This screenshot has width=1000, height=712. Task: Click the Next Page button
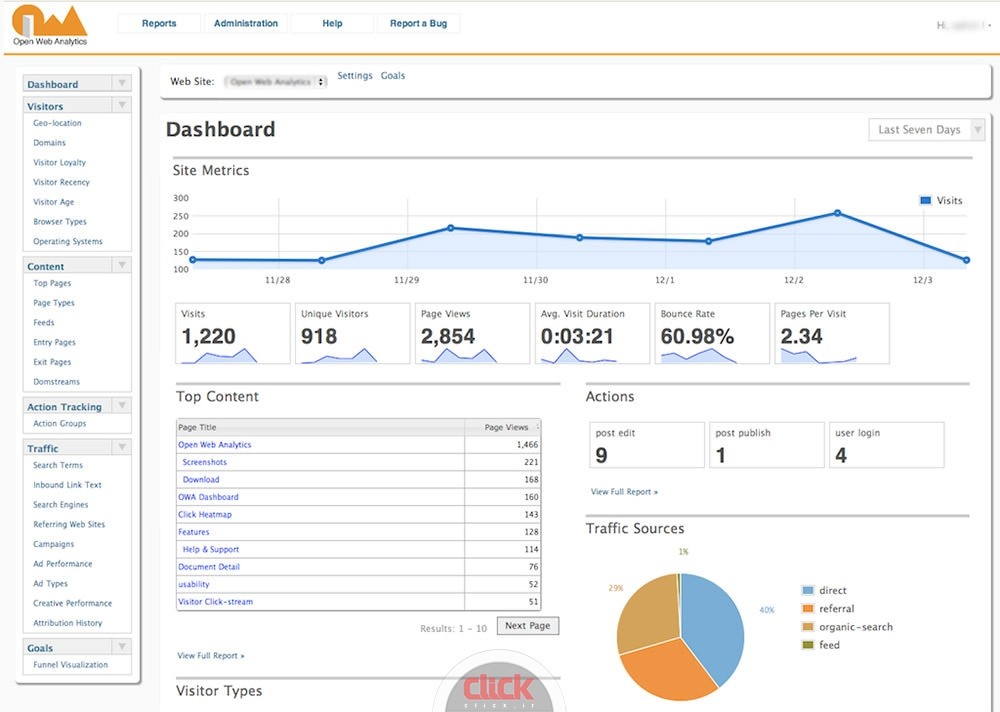[x=527, y=626]
